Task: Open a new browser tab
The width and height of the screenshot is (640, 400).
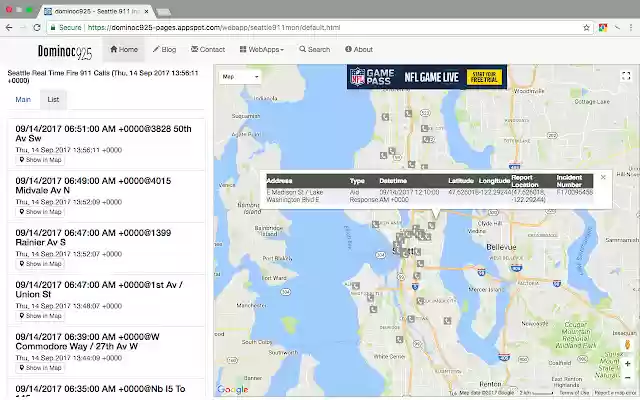Action: (x=163, y=12)
